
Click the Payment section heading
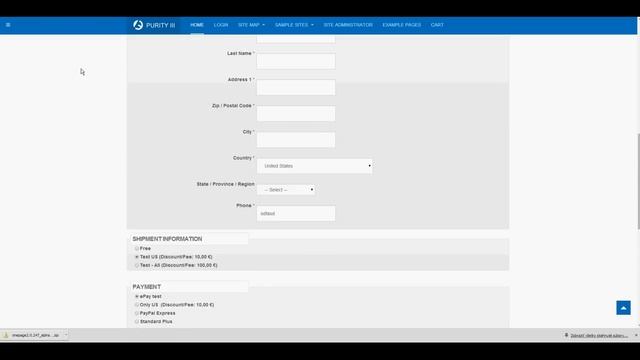tap(147, 287)
